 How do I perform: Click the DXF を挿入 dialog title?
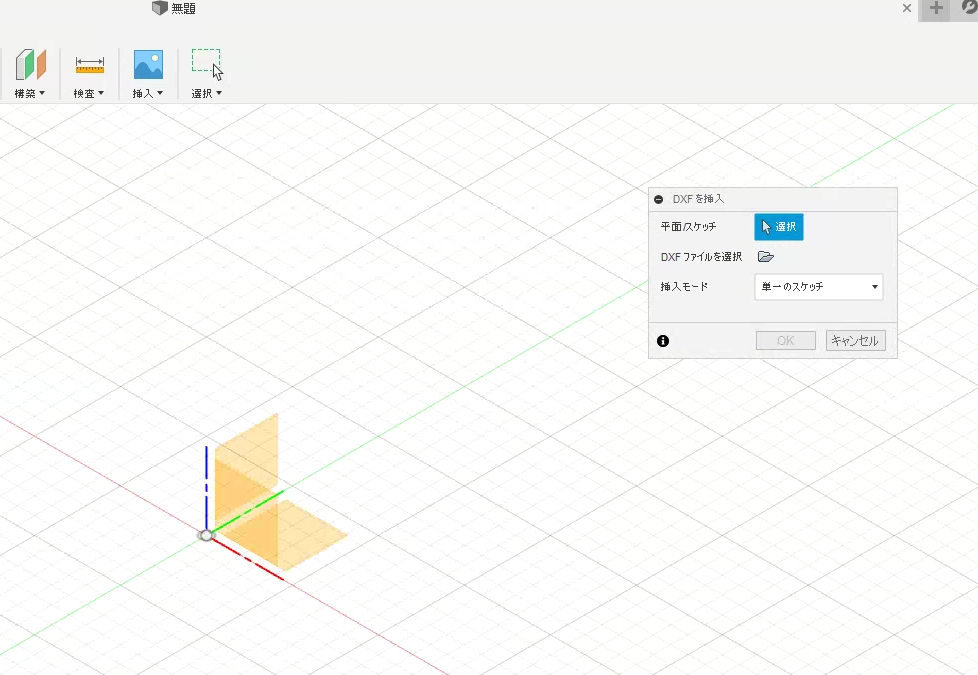click(x=698, y=199)
